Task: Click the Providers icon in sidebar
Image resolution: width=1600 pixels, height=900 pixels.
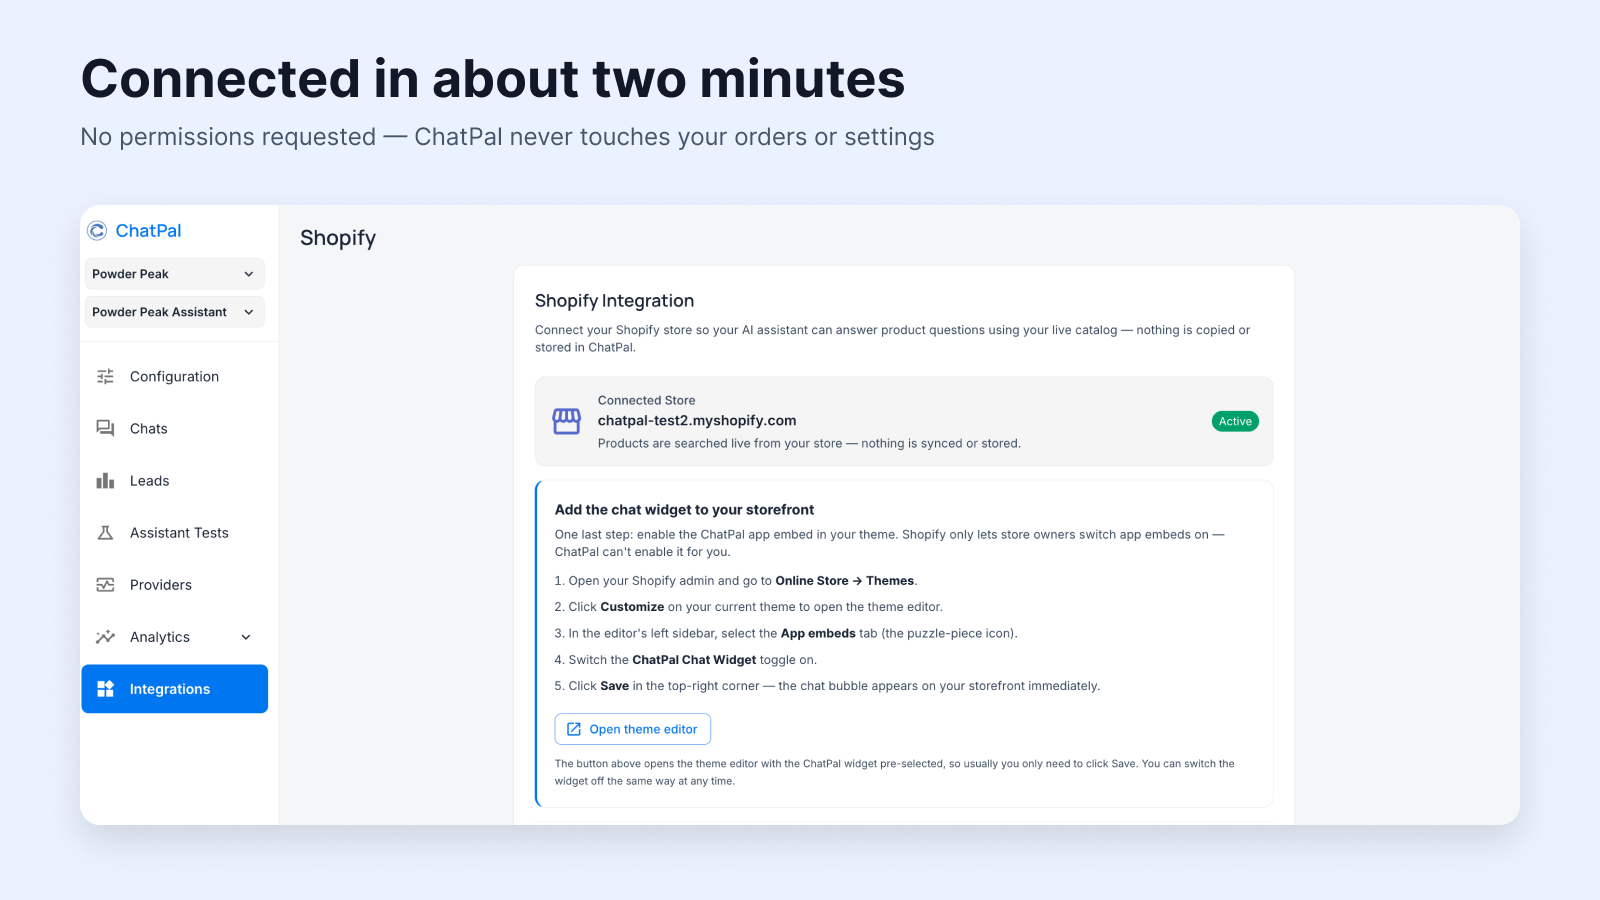Action: point(105,585)
